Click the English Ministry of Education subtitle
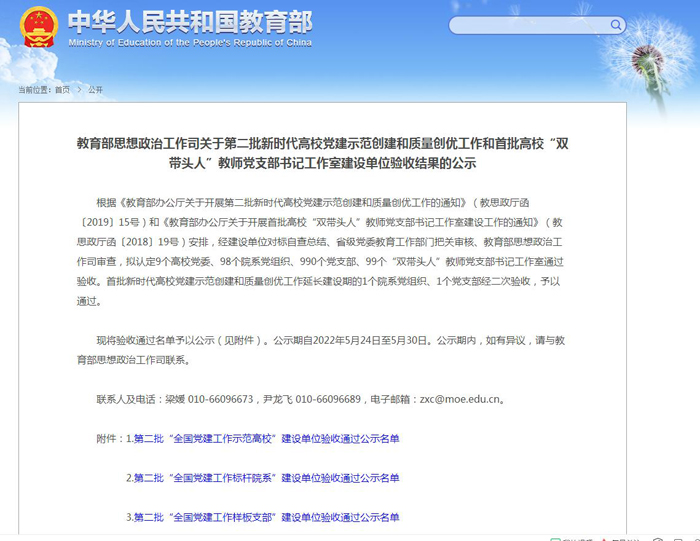The image size is (700, 541). click(190, 43)
